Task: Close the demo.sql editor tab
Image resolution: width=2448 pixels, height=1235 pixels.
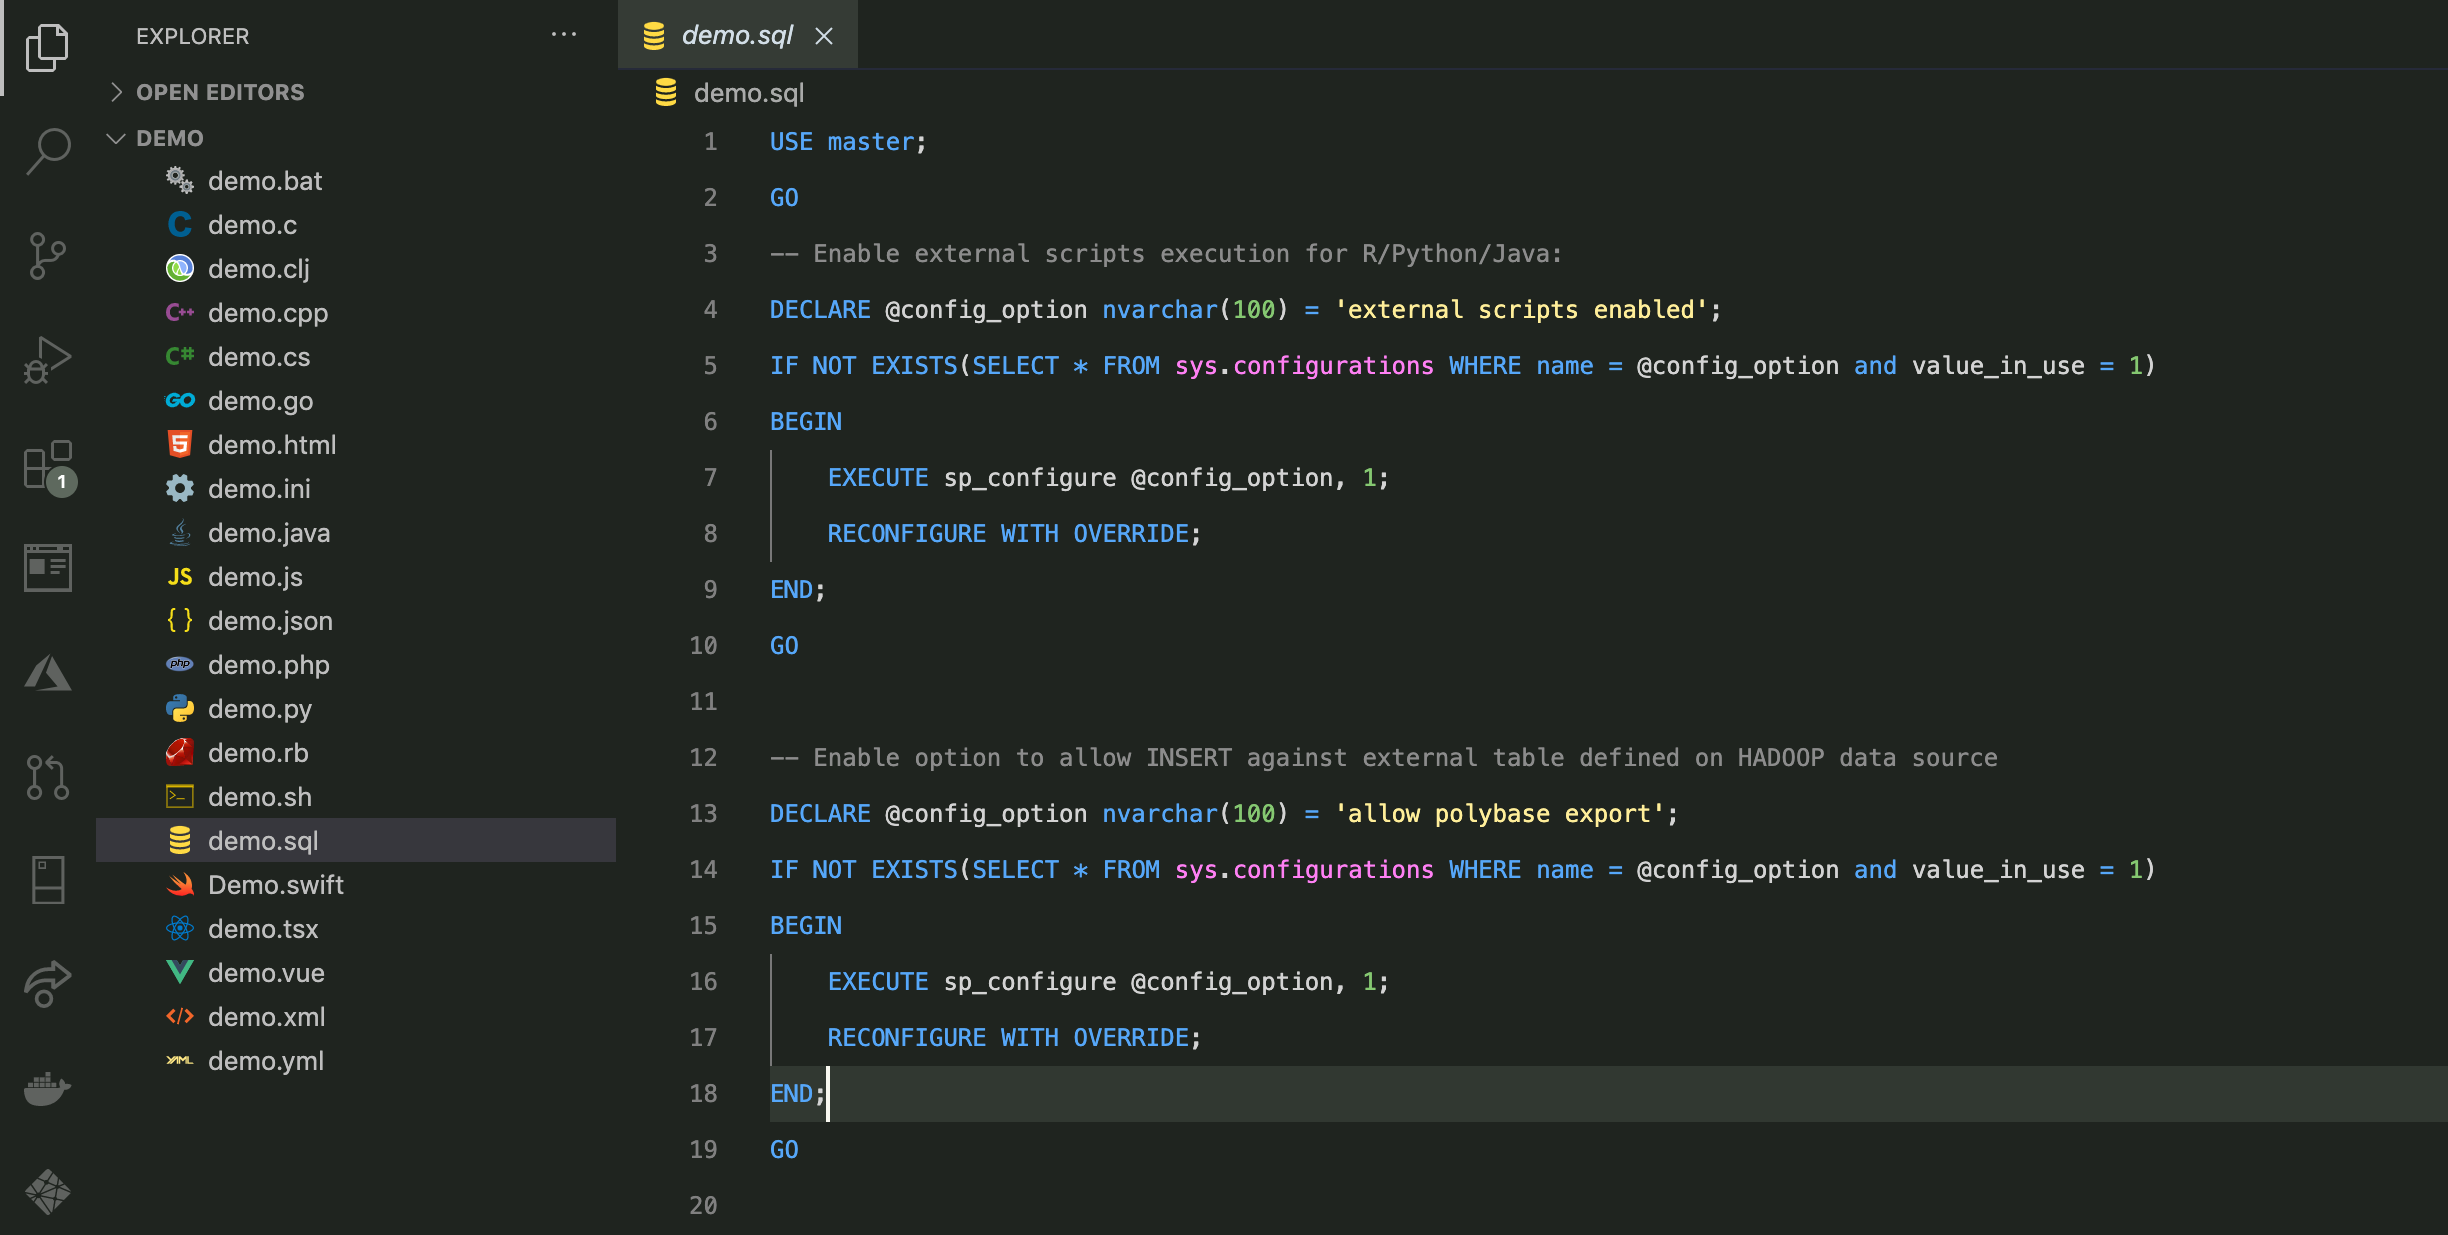Action: tap(824, 35)
